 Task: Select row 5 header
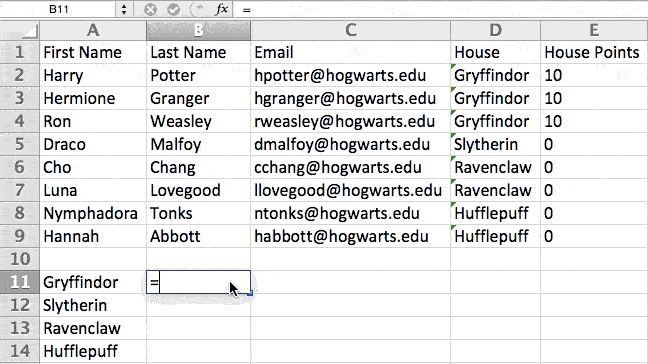click(19, 144)
